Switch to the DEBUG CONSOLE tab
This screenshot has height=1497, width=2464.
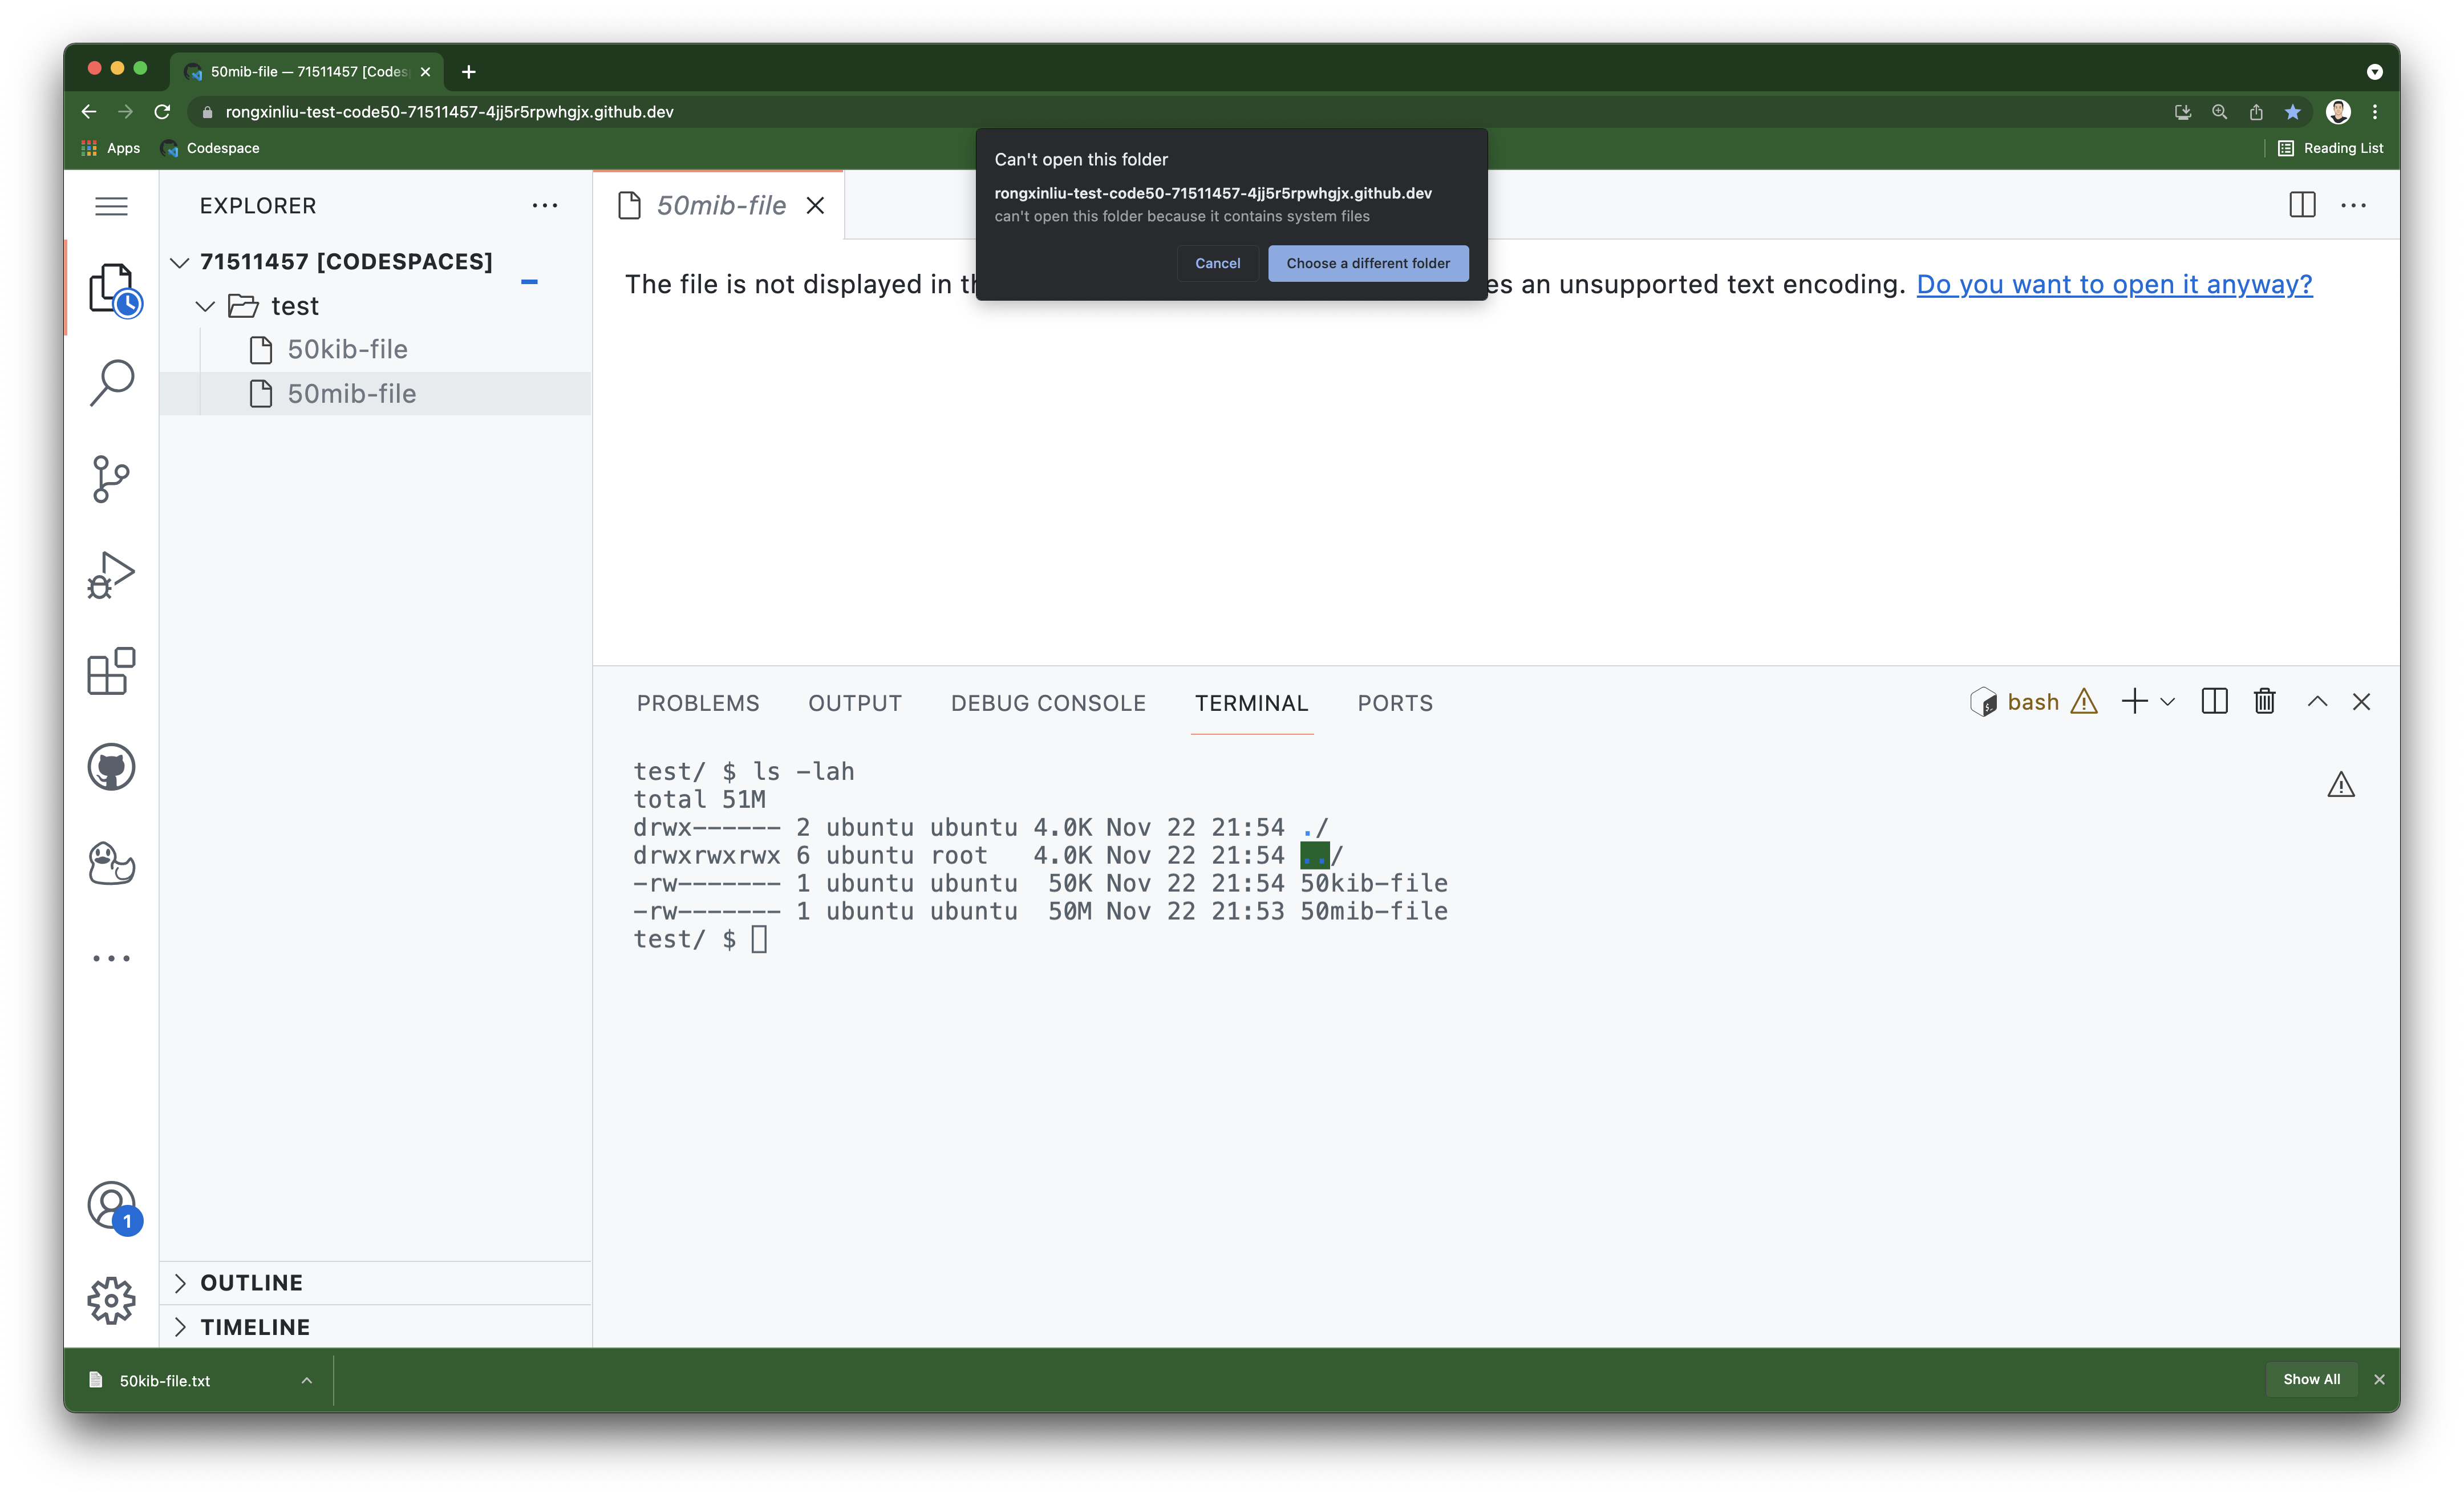click(x=1048, y=703)
